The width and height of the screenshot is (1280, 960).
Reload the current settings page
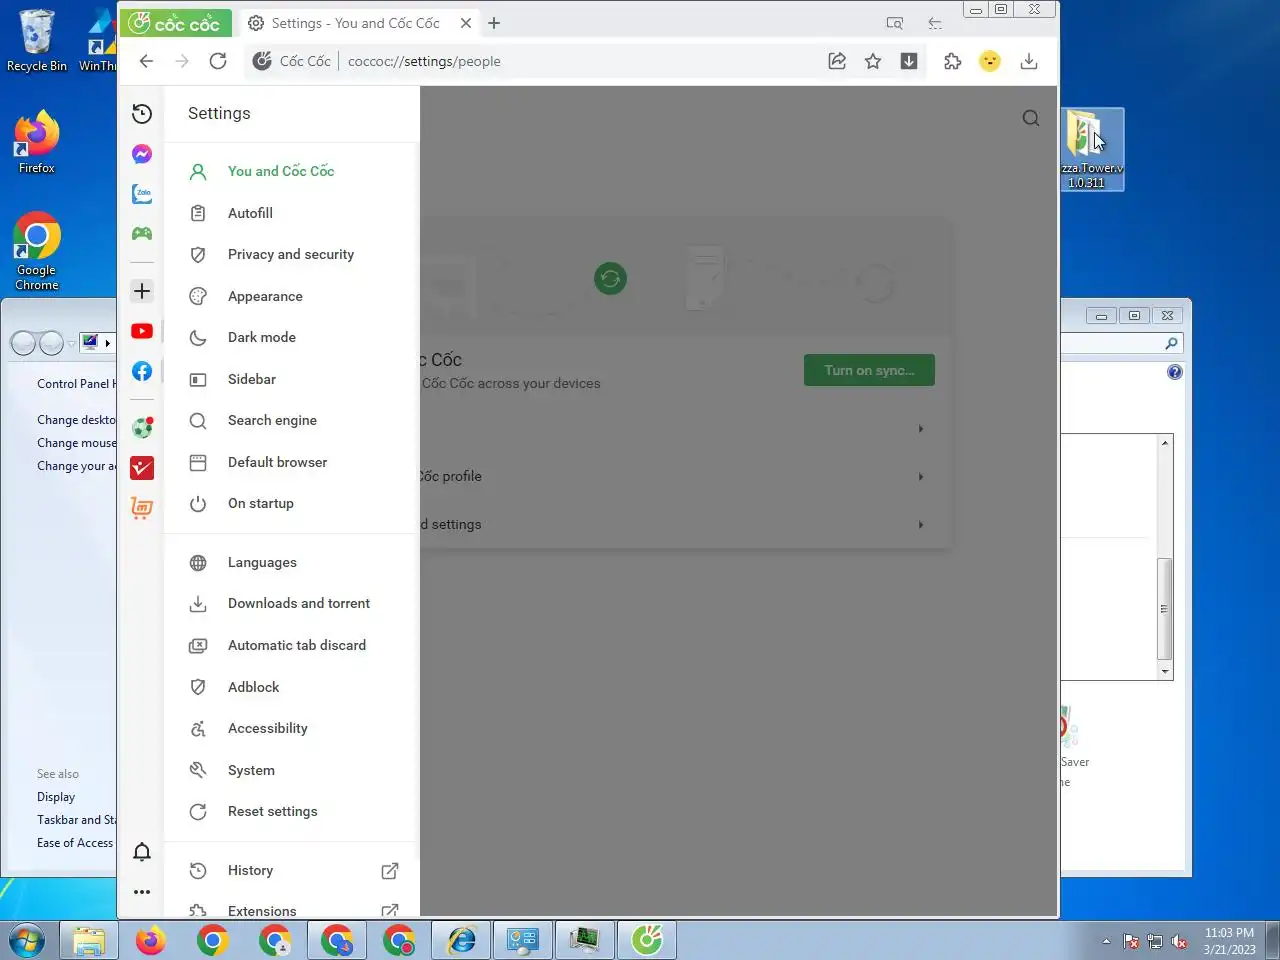218,61
